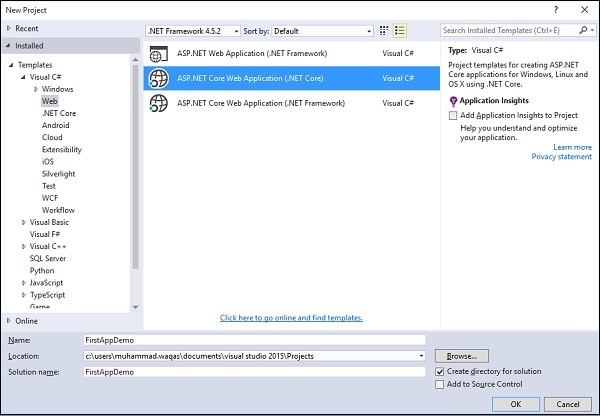The height and width of the screenshot is (416, 600).
Task: Check Add to Source Control
Action: tap(440, 384)
